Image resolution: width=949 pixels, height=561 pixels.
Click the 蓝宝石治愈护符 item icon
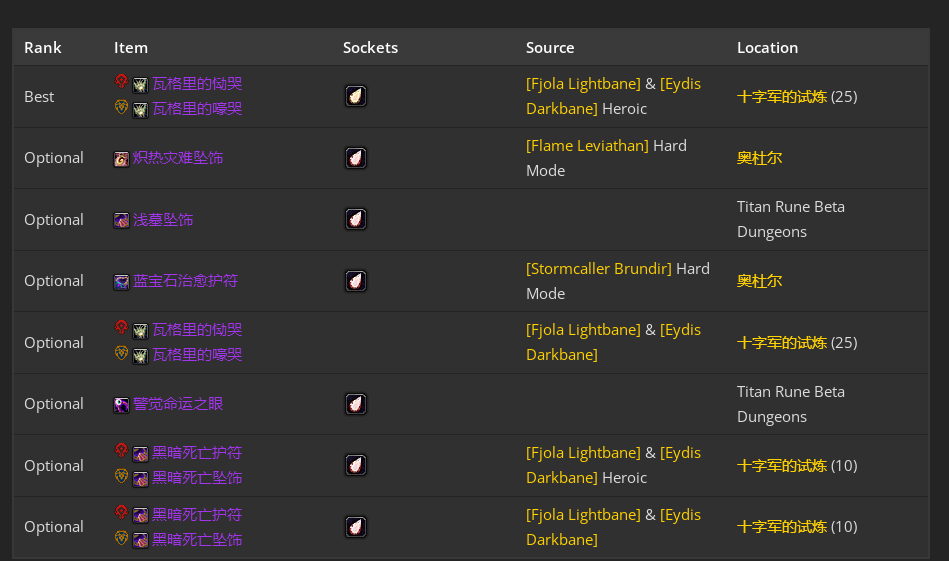click(x=121, y=281)
